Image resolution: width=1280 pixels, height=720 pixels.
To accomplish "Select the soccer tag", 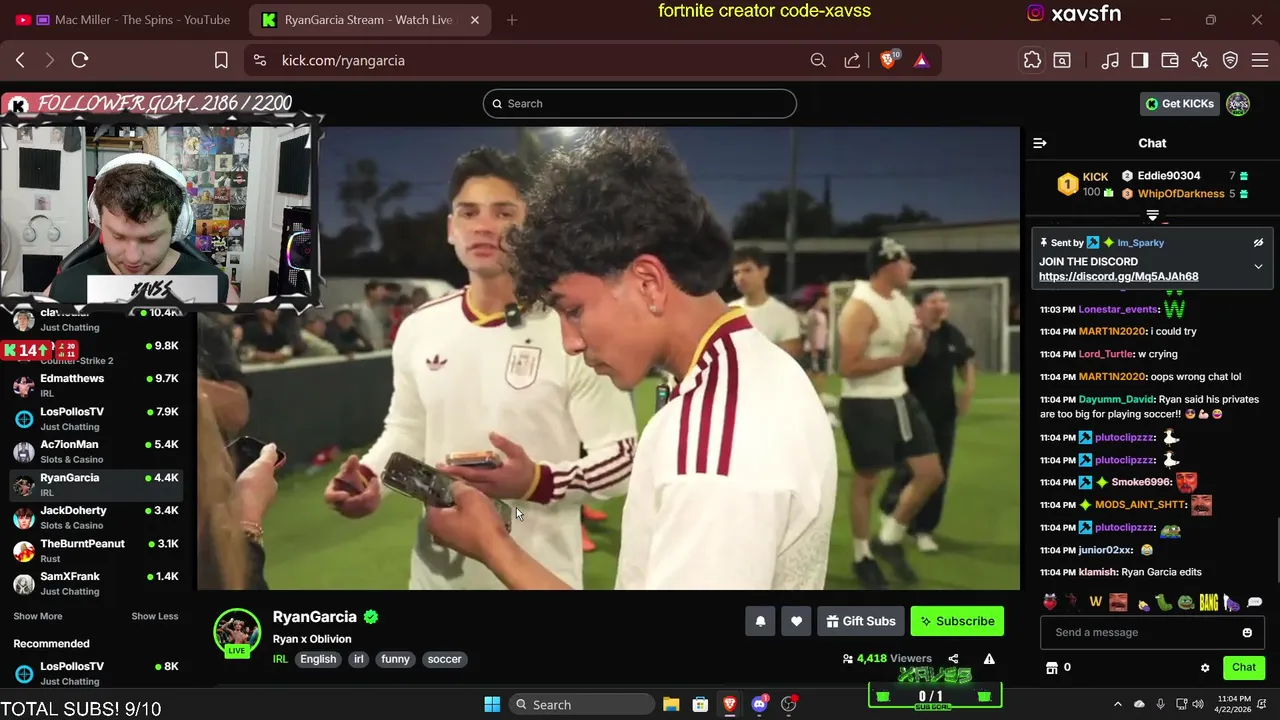I will coord(444,659).
